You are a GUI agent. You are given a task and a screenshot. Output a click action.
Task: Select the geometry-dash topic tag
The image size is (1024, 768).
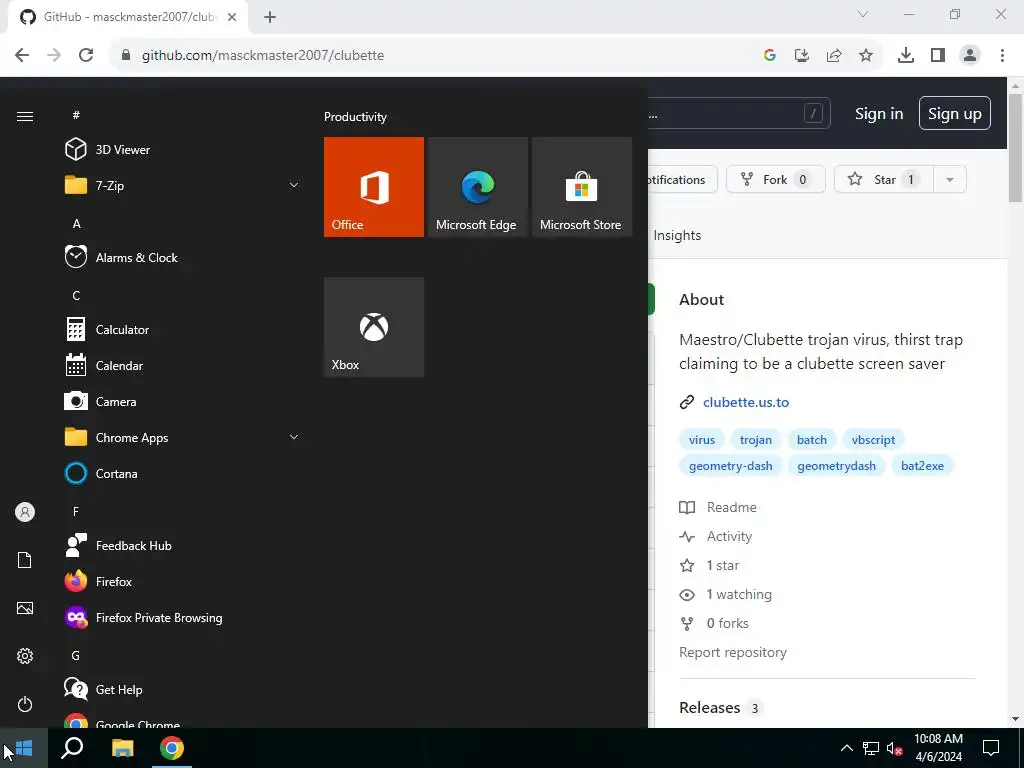pos(731,466)
